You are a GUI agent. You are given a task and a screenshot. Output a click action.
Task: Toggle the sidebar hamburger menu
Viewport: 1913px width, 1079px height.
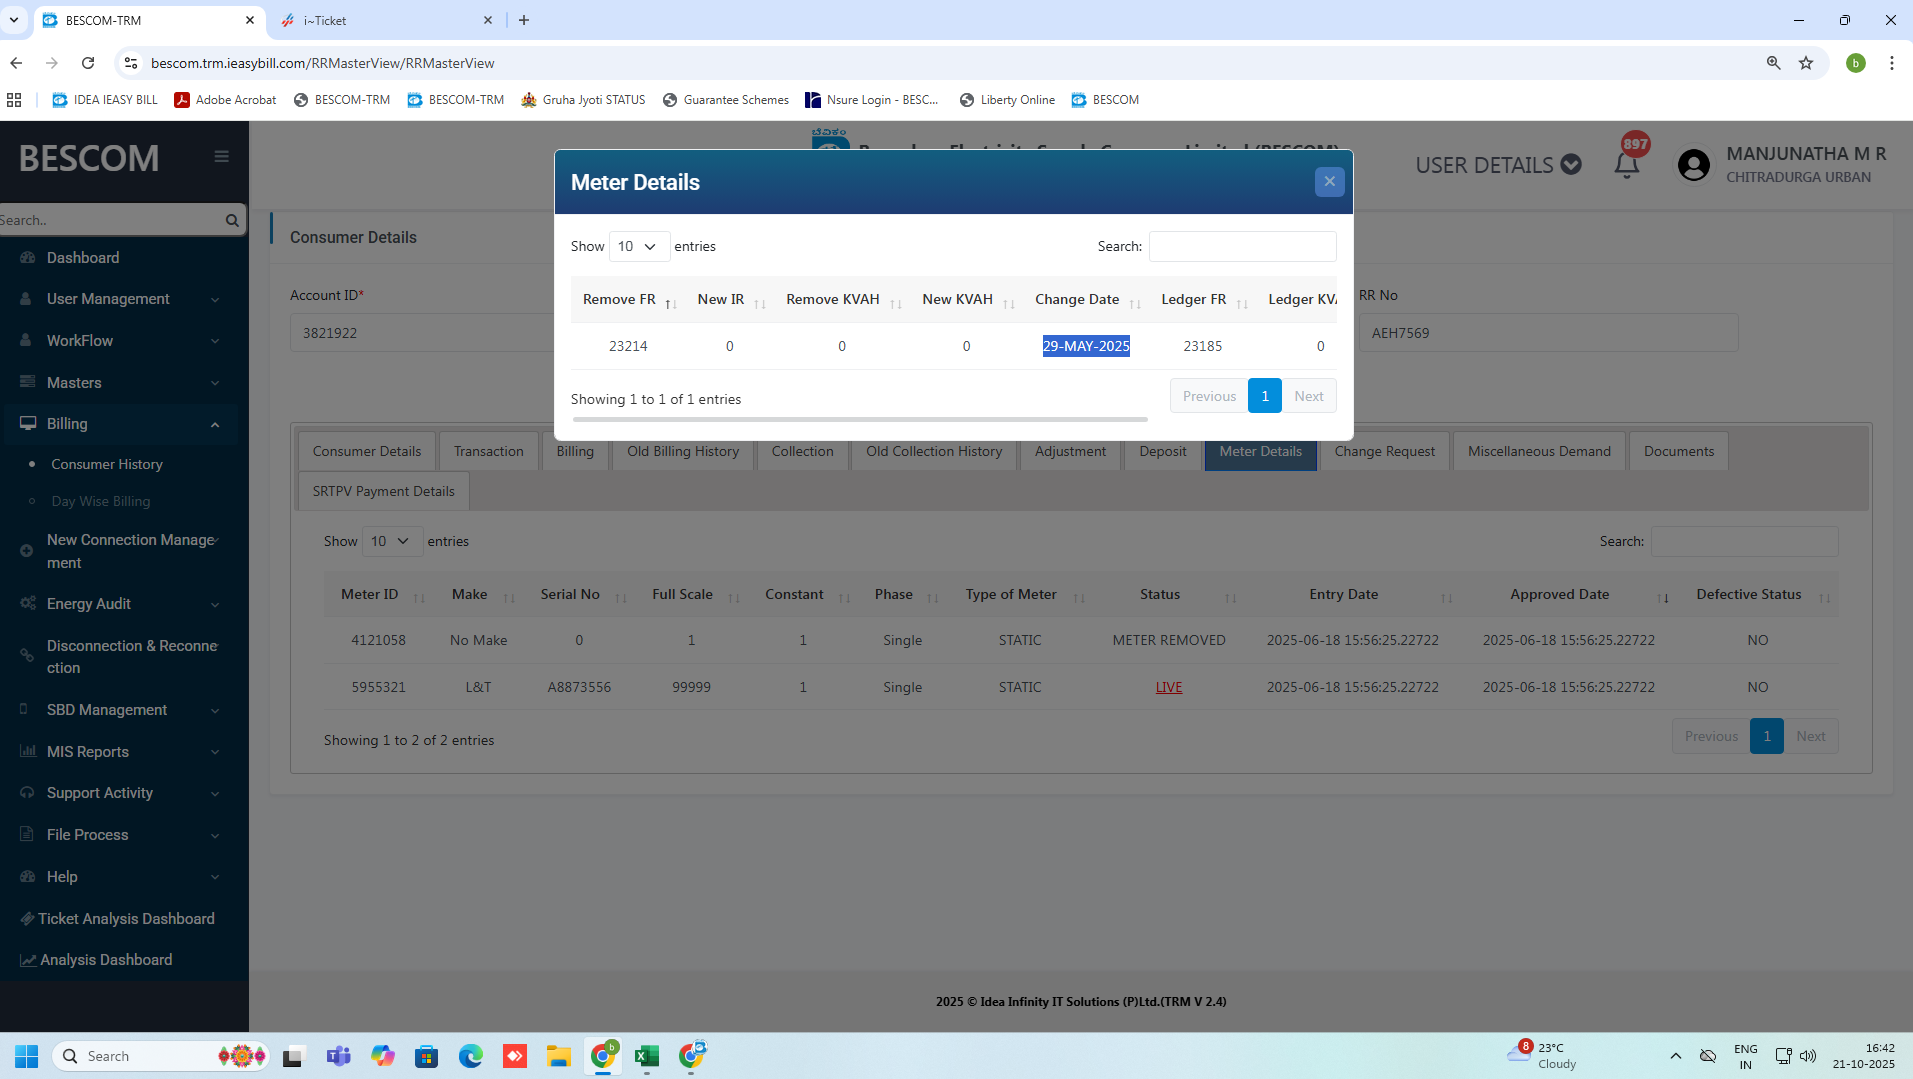(222, 156)
